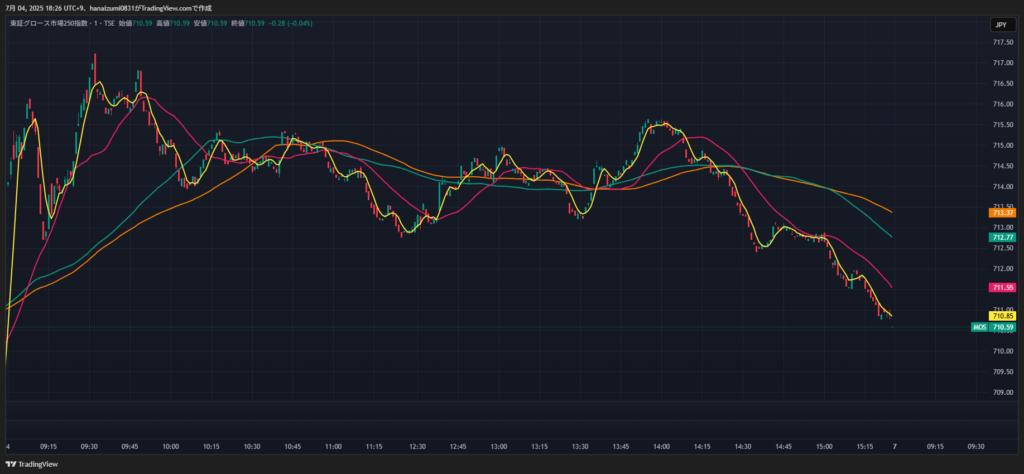This screenshot has width=1024, height=474.
Task: Click the 始値 open value 710.59
Action: 143,23
